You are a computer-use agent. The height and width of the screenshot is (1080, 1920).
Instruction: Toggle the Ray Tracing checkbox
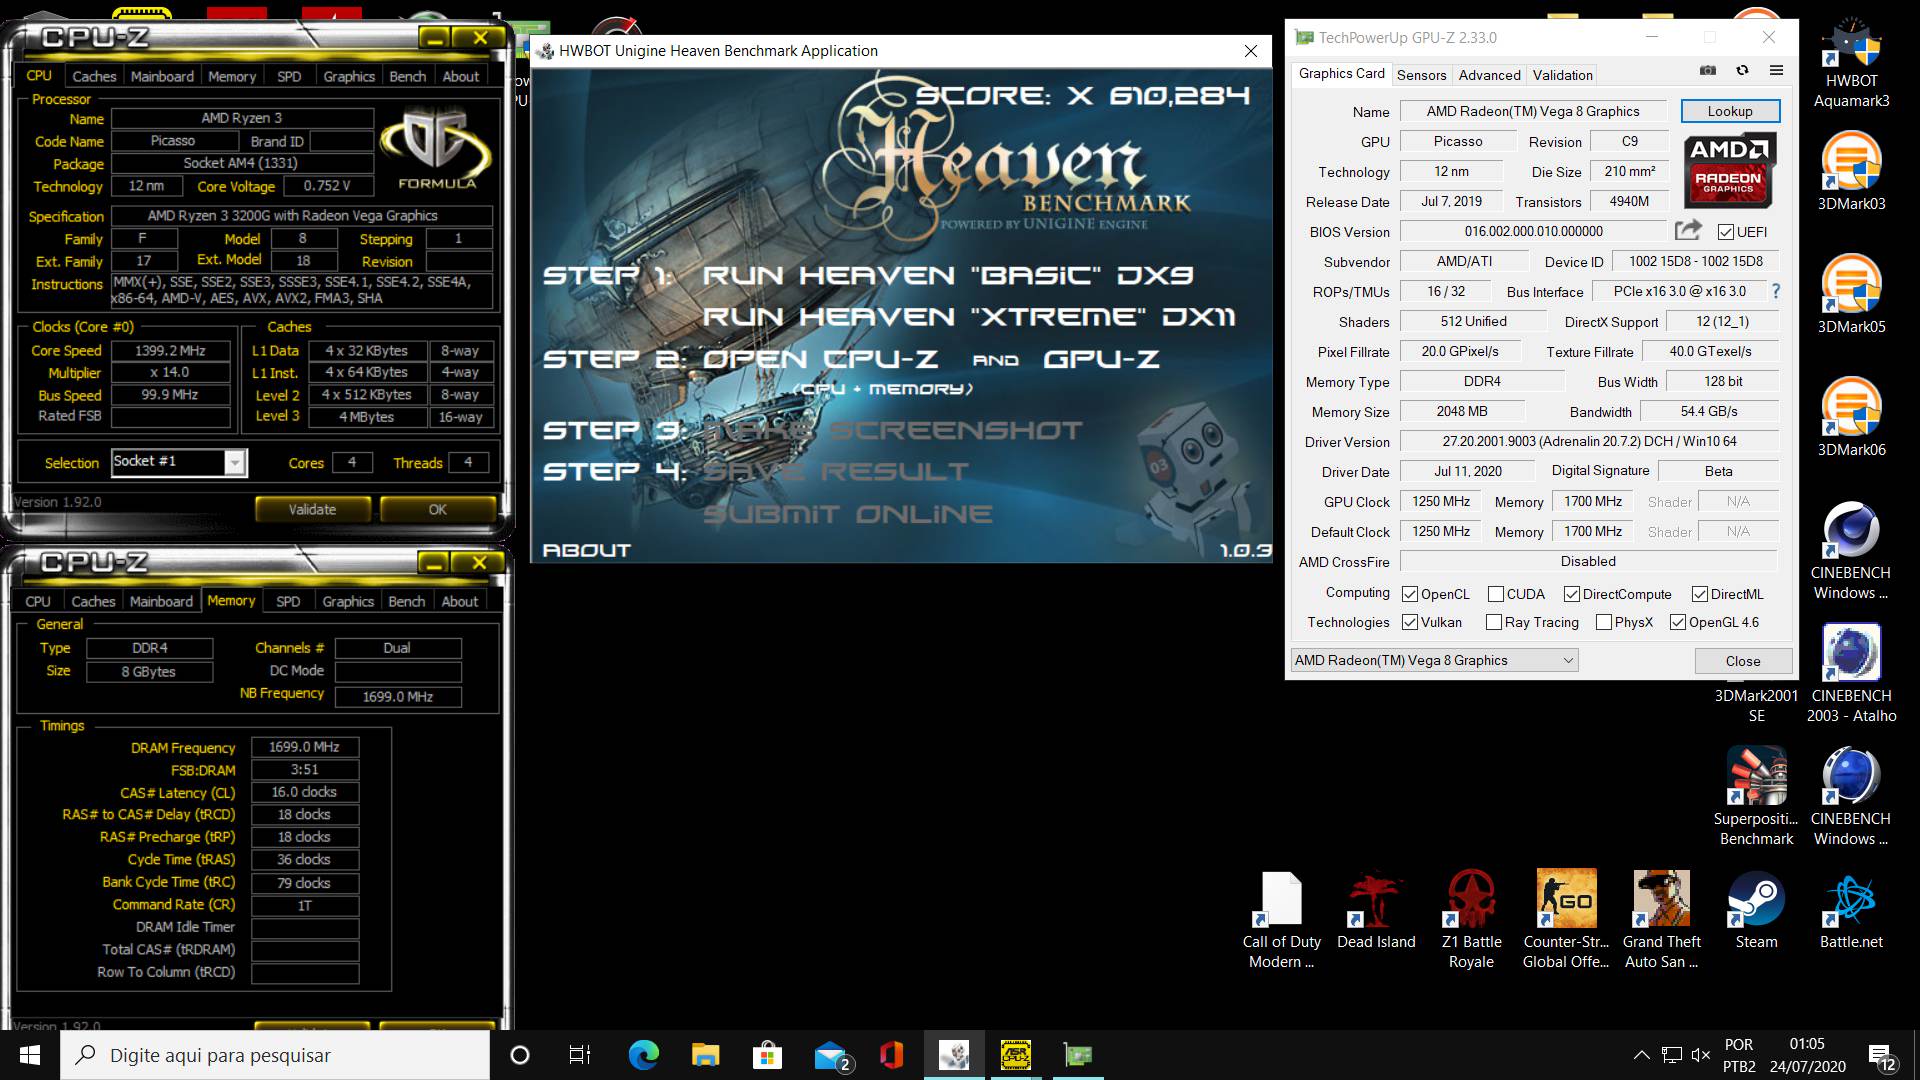[1494, 622]
